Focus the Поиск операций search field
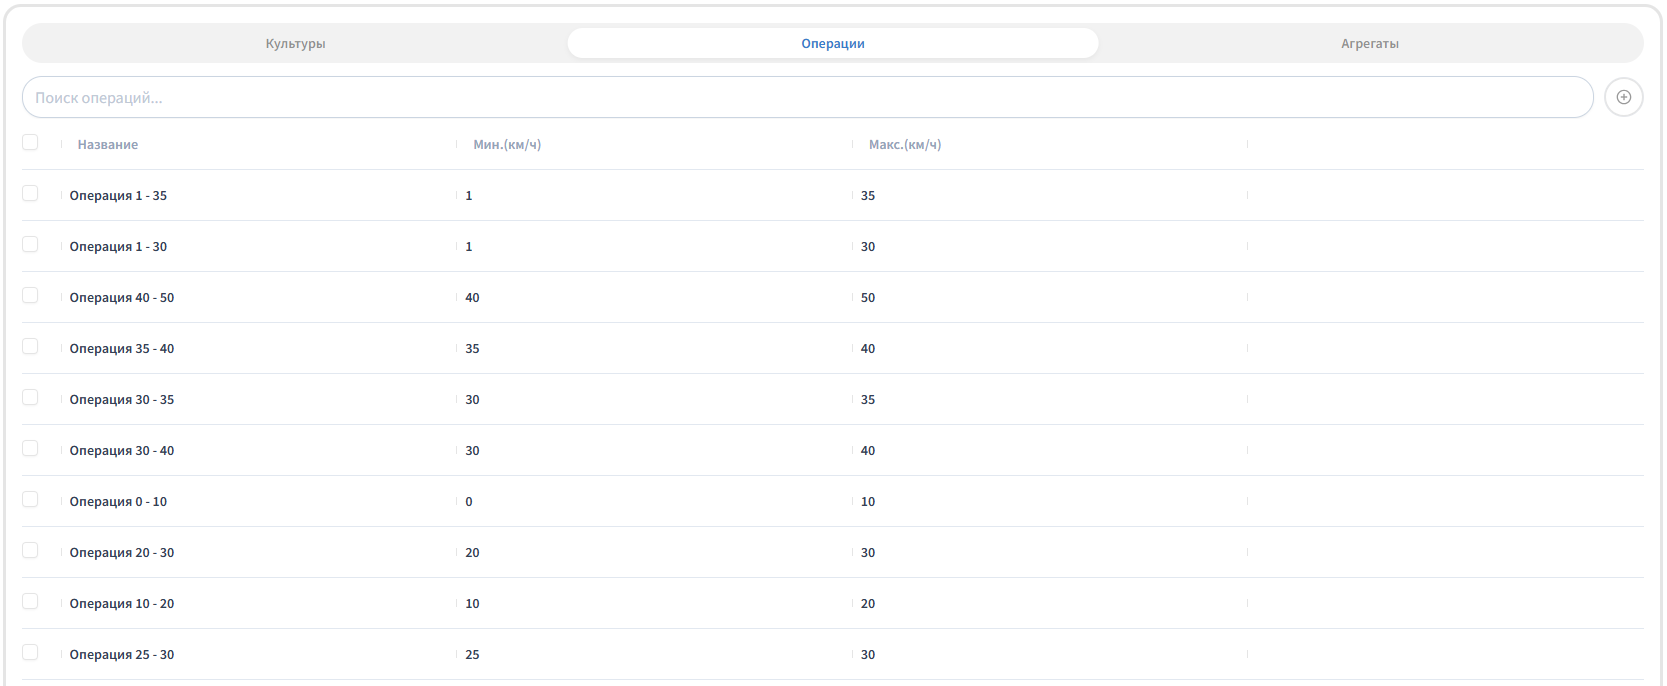The image size is (1667, 686). click(x=807, y=97)
